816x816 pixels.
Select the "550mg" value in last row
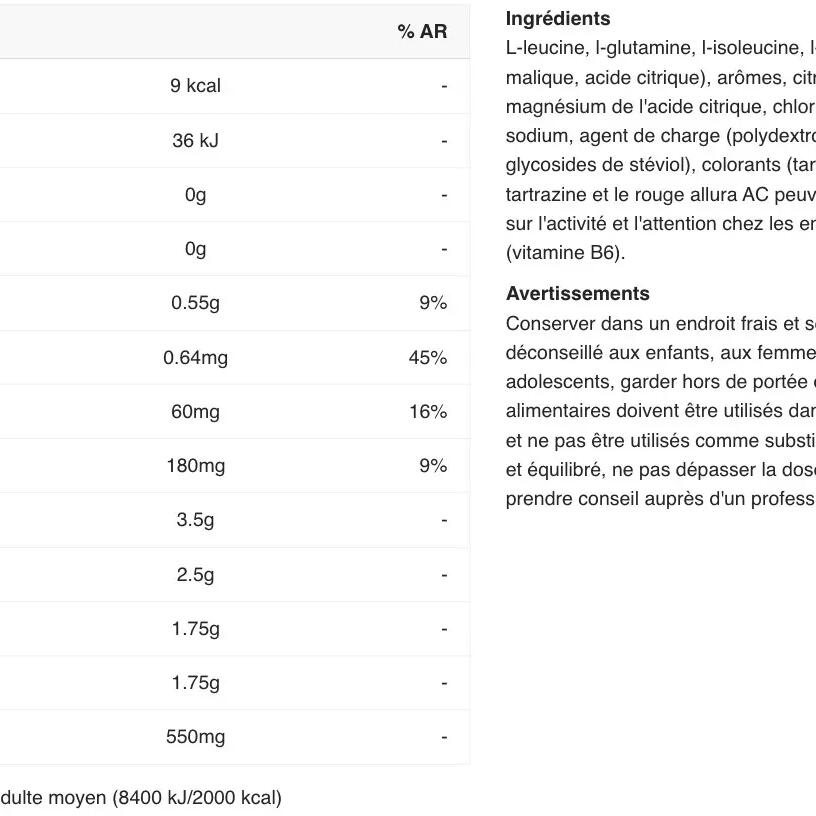(195, 737)
